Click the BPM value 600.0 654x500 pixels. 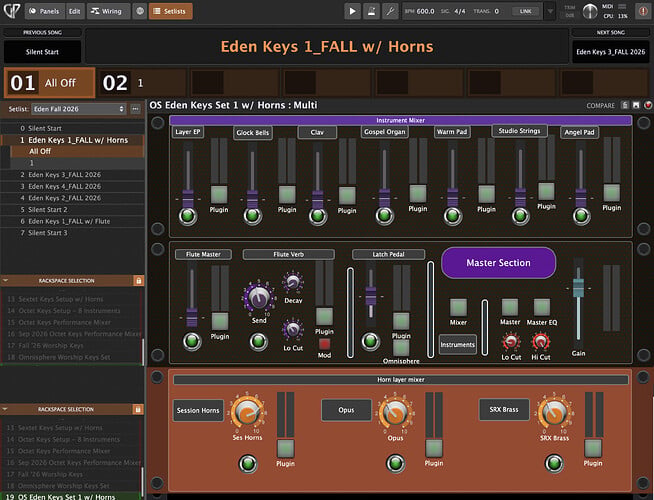[425, 11]
